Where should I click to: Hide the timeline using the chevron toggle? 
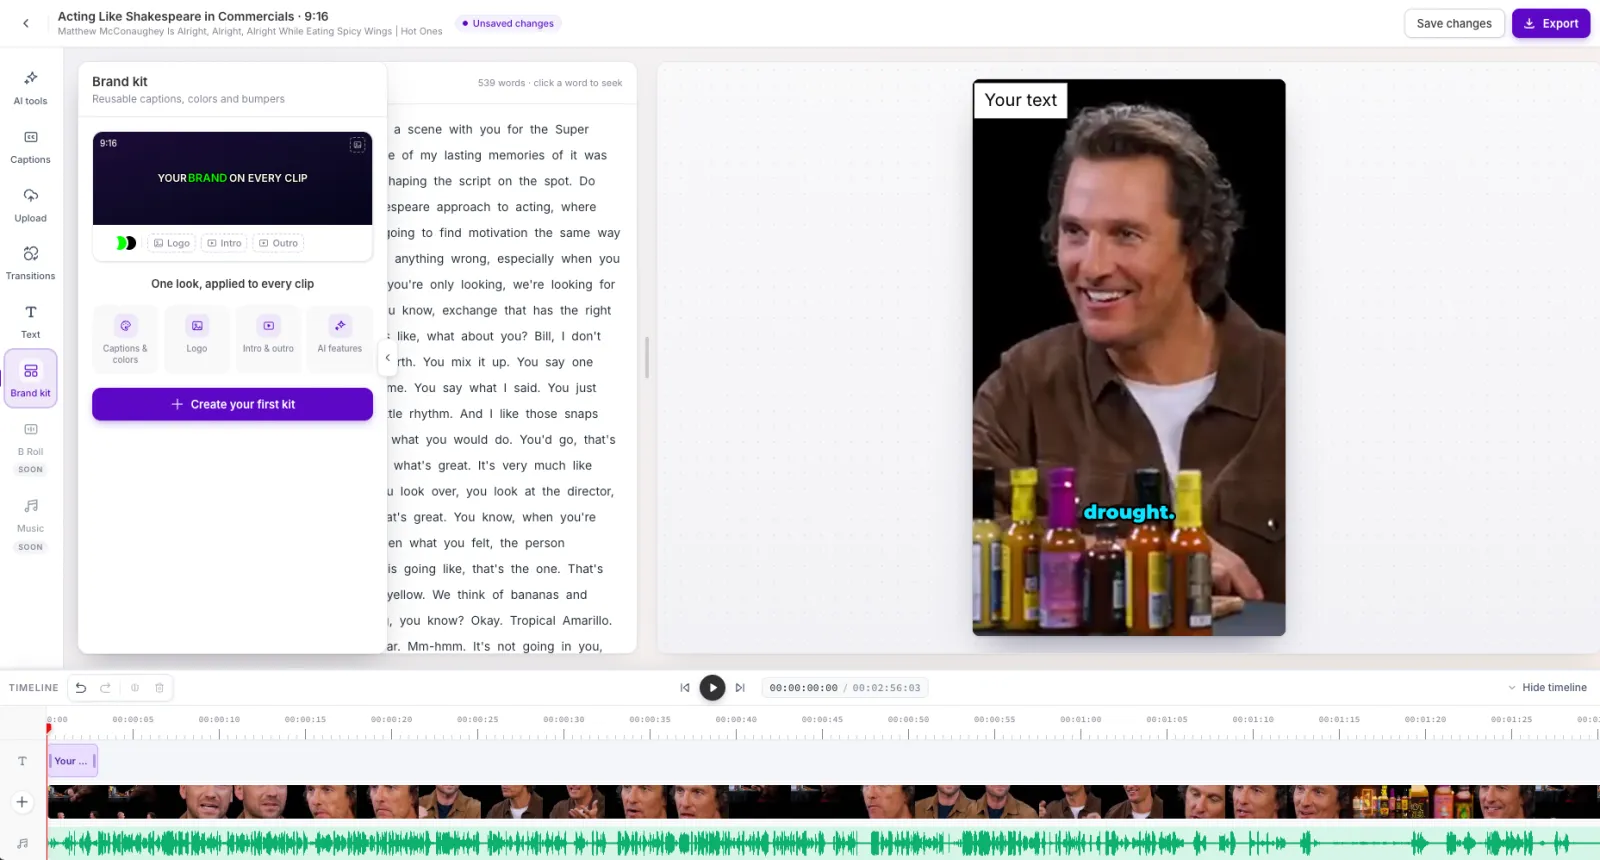click(x=1547, y=688)
